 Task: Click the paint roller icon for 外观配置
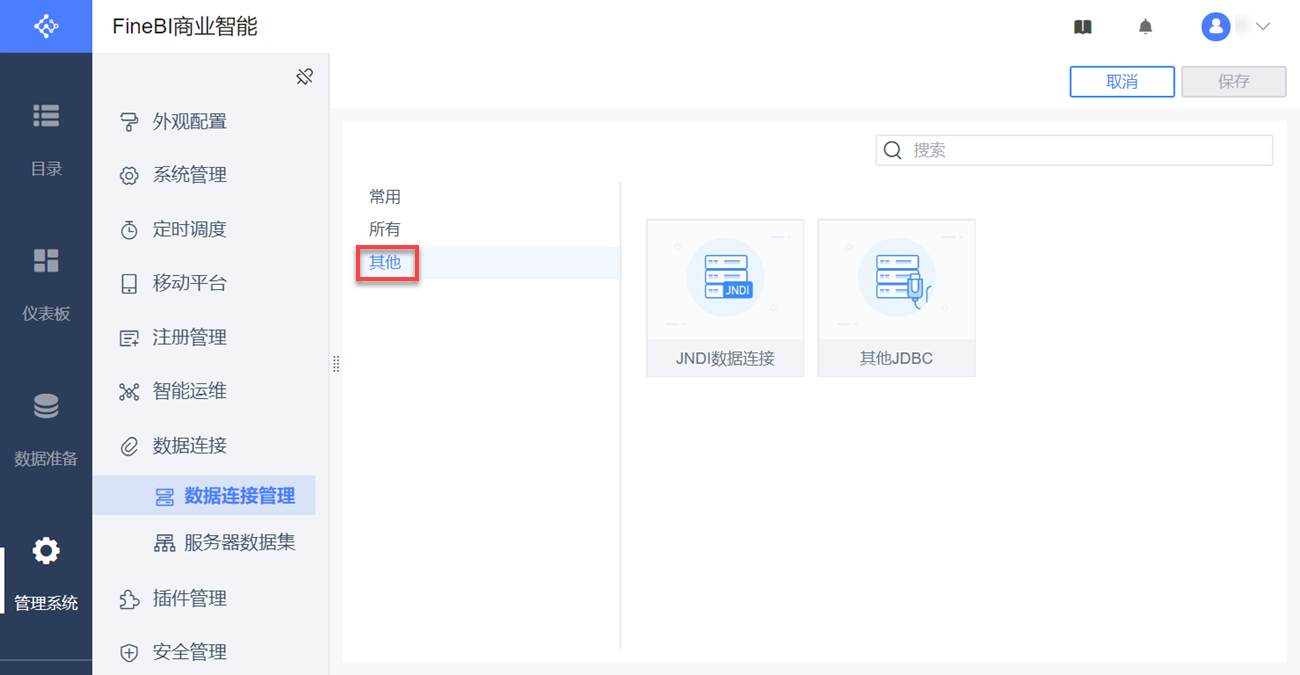(129, 122)
